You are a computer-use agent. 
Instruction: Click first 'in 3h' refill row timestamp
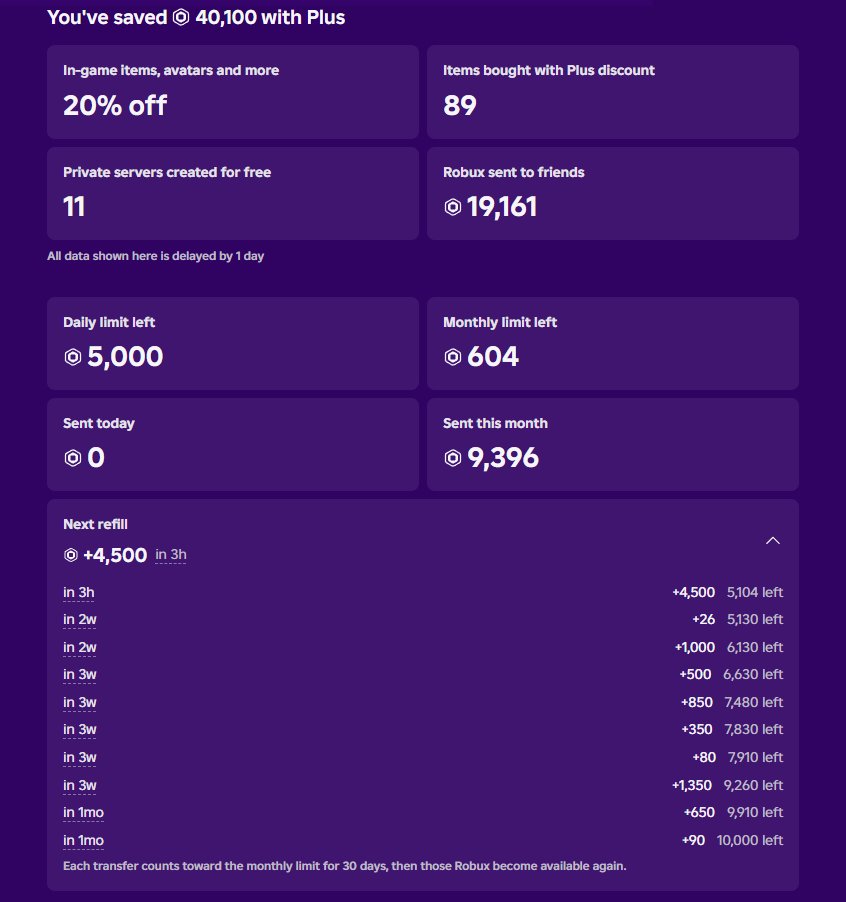[79, 593]
